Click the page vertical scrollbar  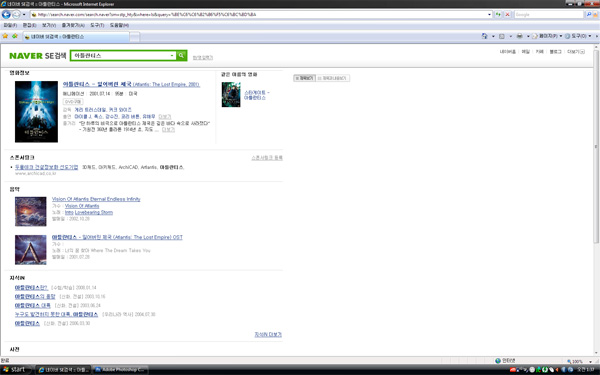click(596, 201)
